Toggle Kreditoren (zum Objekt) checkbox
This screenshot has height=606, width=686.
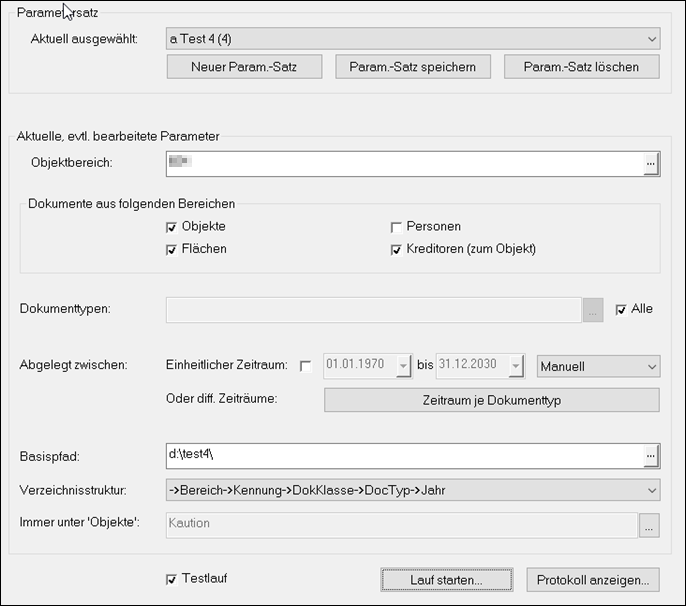(397, 249)
